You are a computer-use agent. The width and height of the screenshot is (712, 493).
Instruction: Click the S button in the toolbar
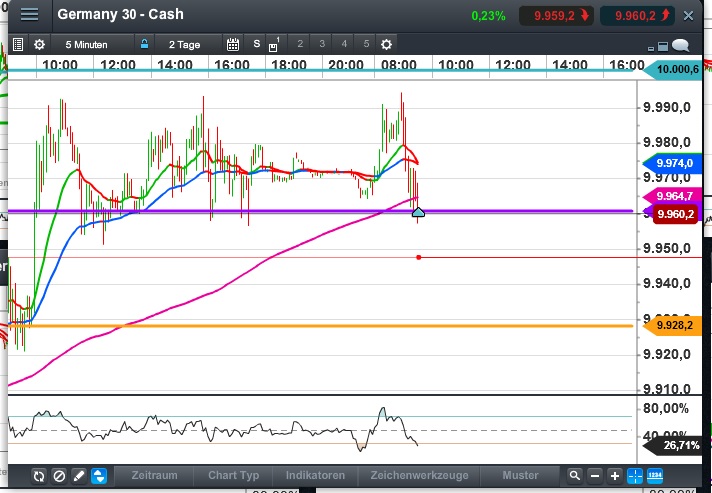point(257,44)
